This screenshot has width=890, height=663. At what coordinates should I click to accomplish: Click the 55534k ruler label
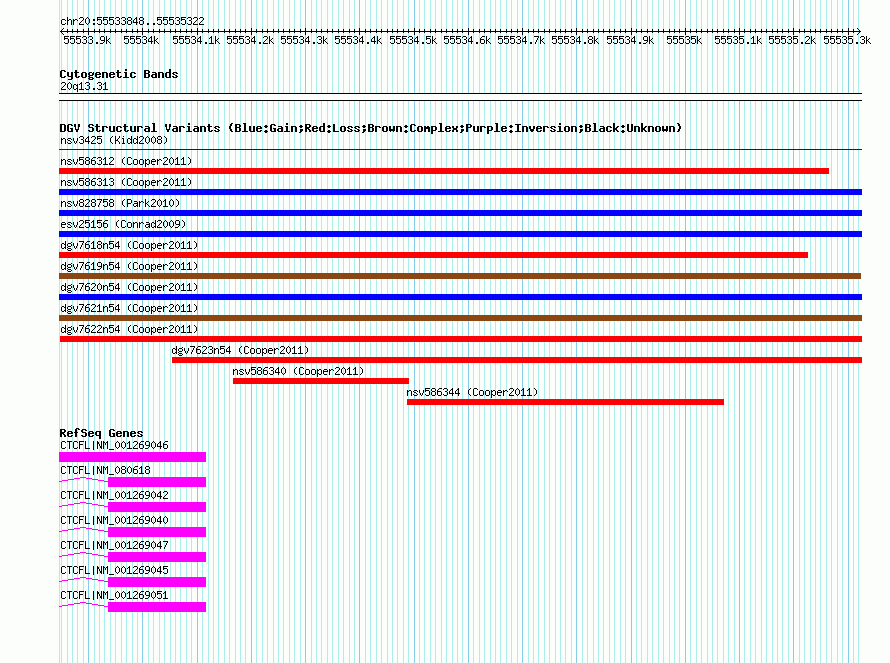tap(141, 40)
